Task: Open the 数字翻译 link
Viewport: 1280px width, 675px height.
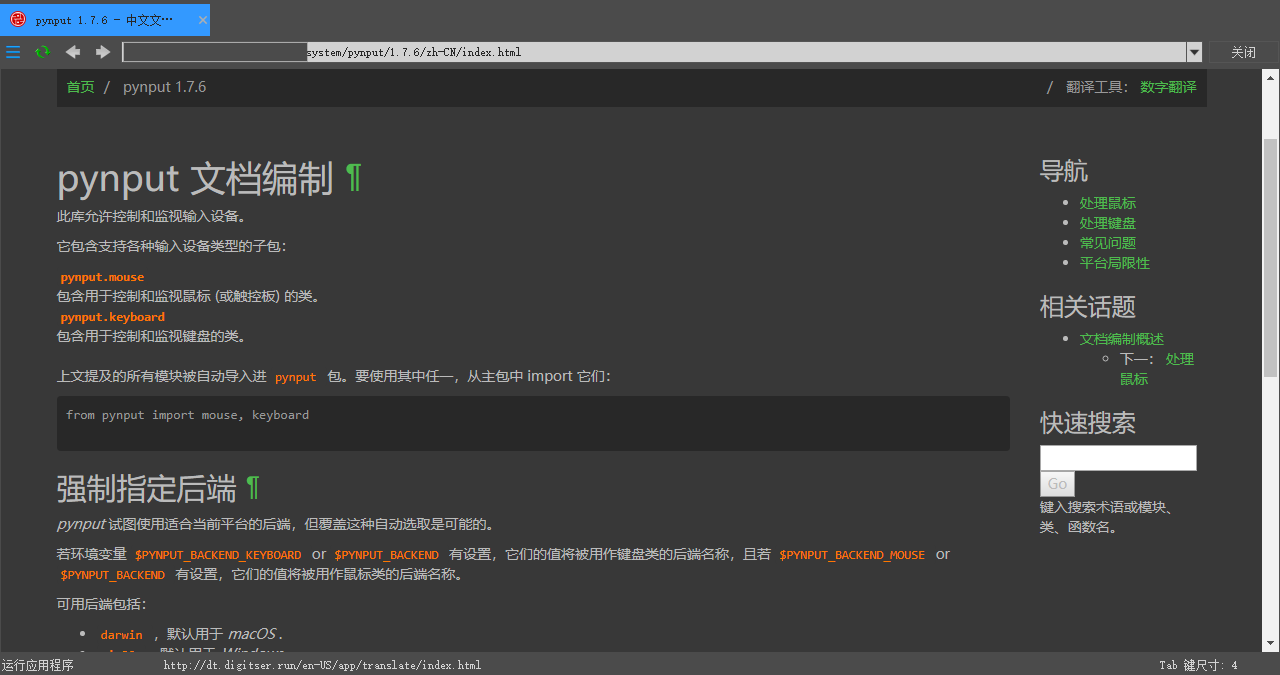Action: click(1168, 87)
